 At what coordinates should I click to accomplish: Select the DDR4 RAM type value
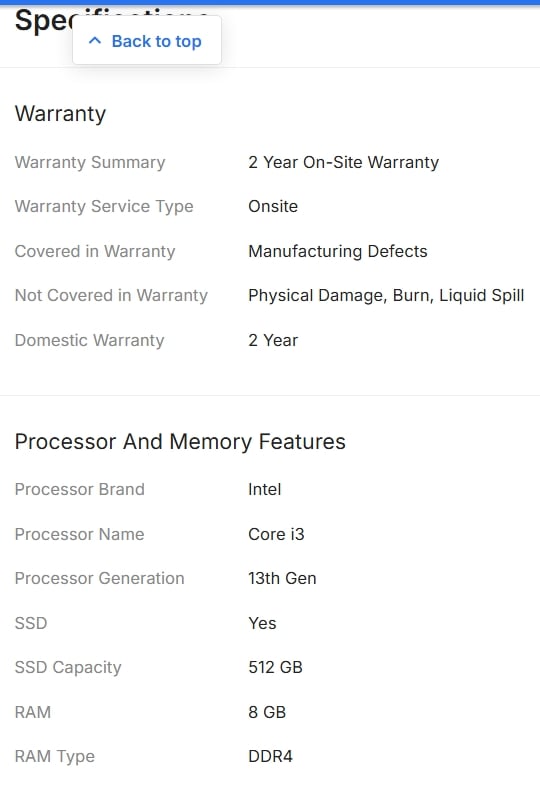click(x=271, y=756)
